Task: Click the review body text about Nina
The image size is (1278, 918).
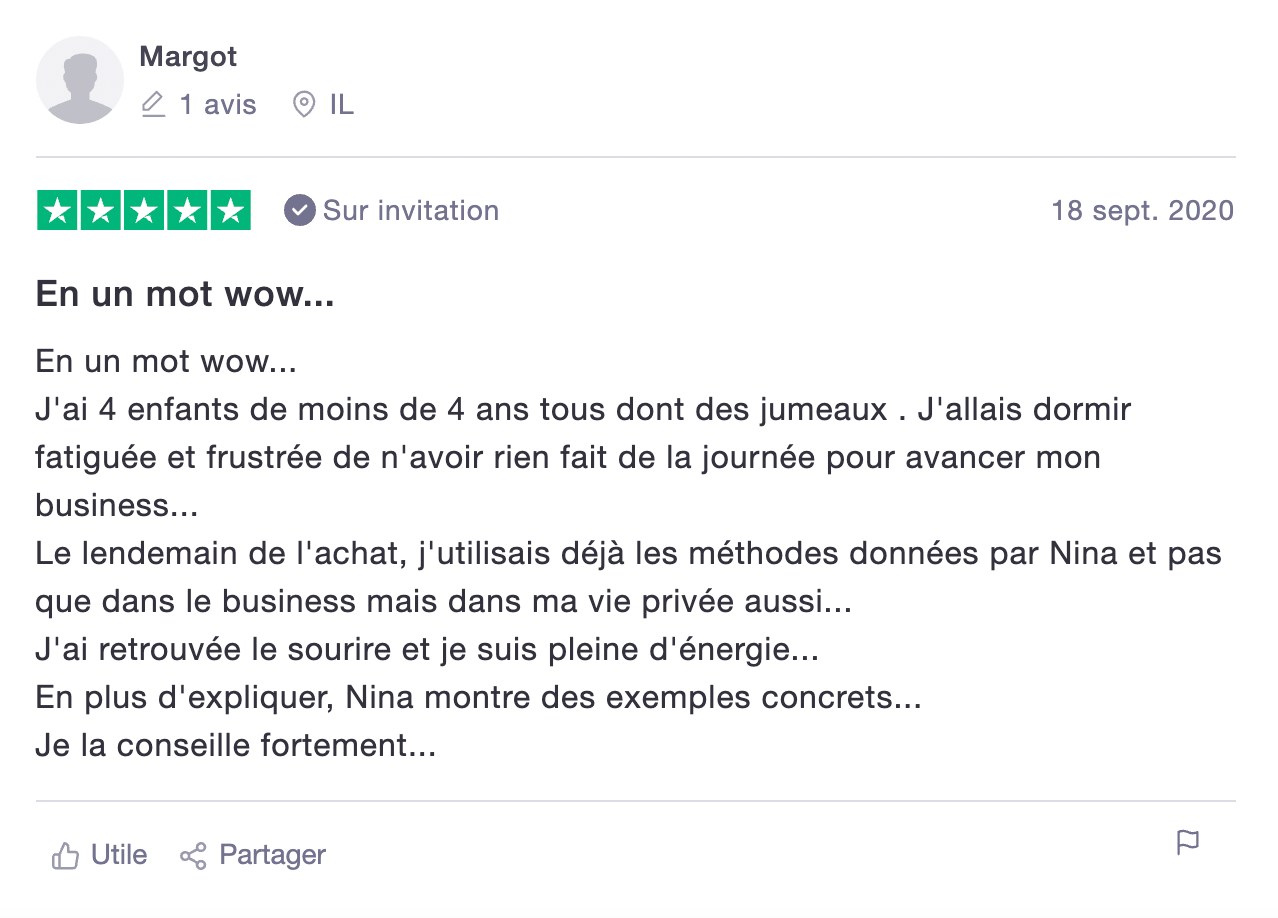Action: pos(629,553)
